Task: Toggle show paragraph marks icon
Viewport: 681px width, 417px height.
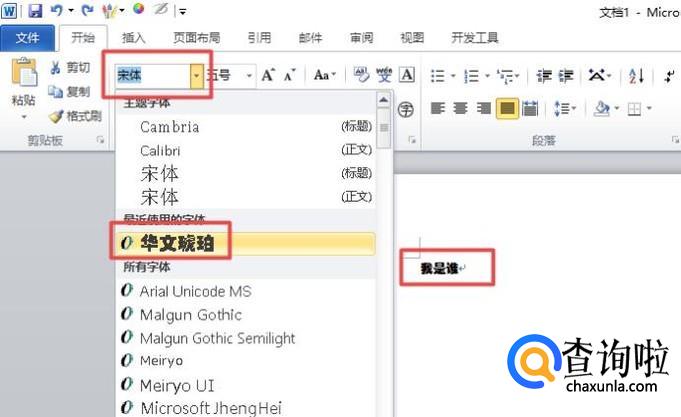Action: (670, 76)
